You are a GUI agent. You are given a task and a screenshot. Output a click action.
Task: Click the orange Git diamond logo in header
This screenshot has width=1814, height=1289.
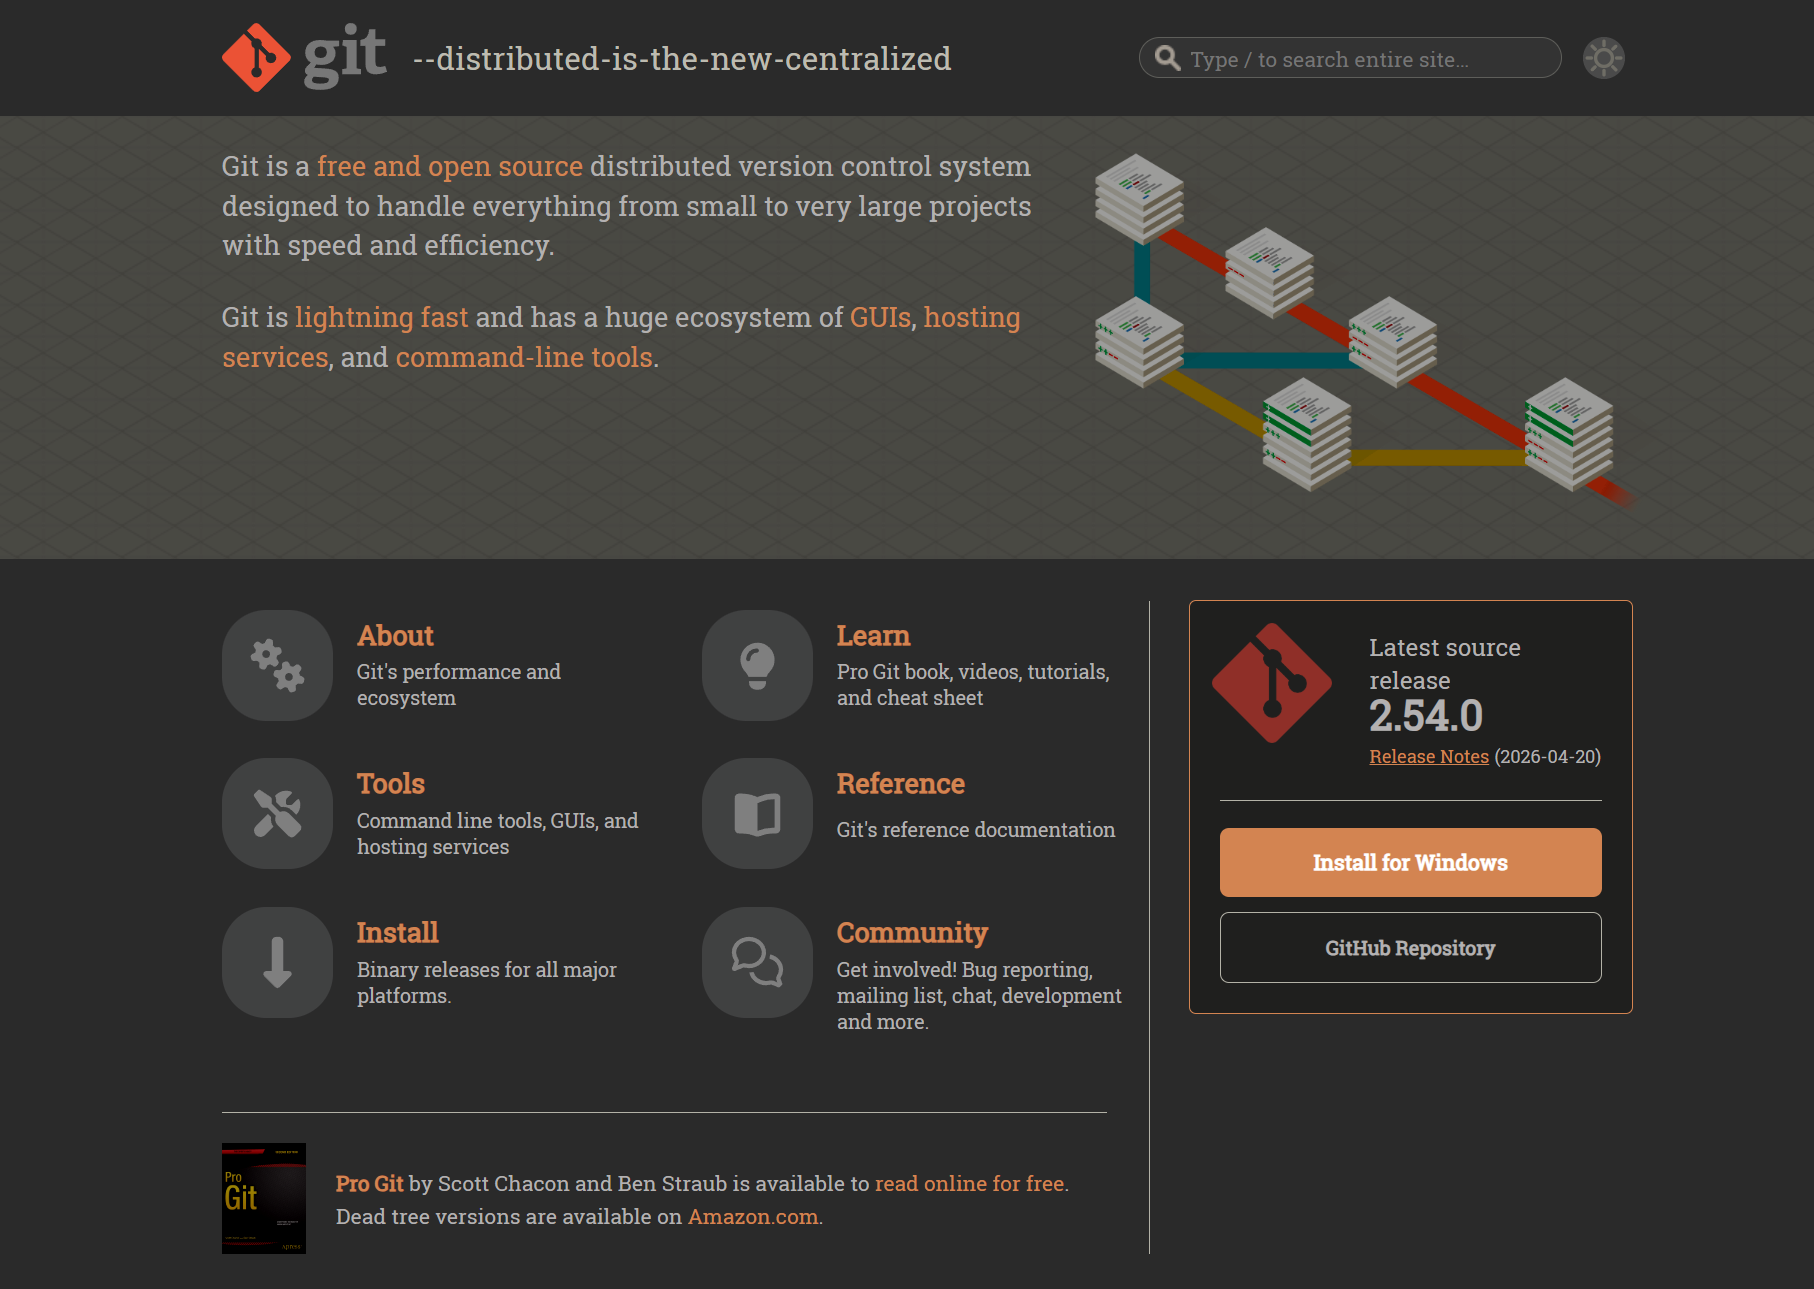(256, 58)
